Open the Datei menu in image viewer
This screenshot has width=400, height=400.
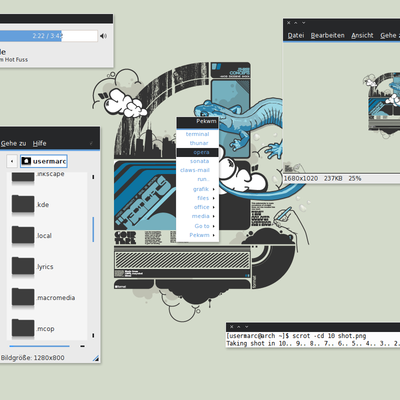pos(296,35)
